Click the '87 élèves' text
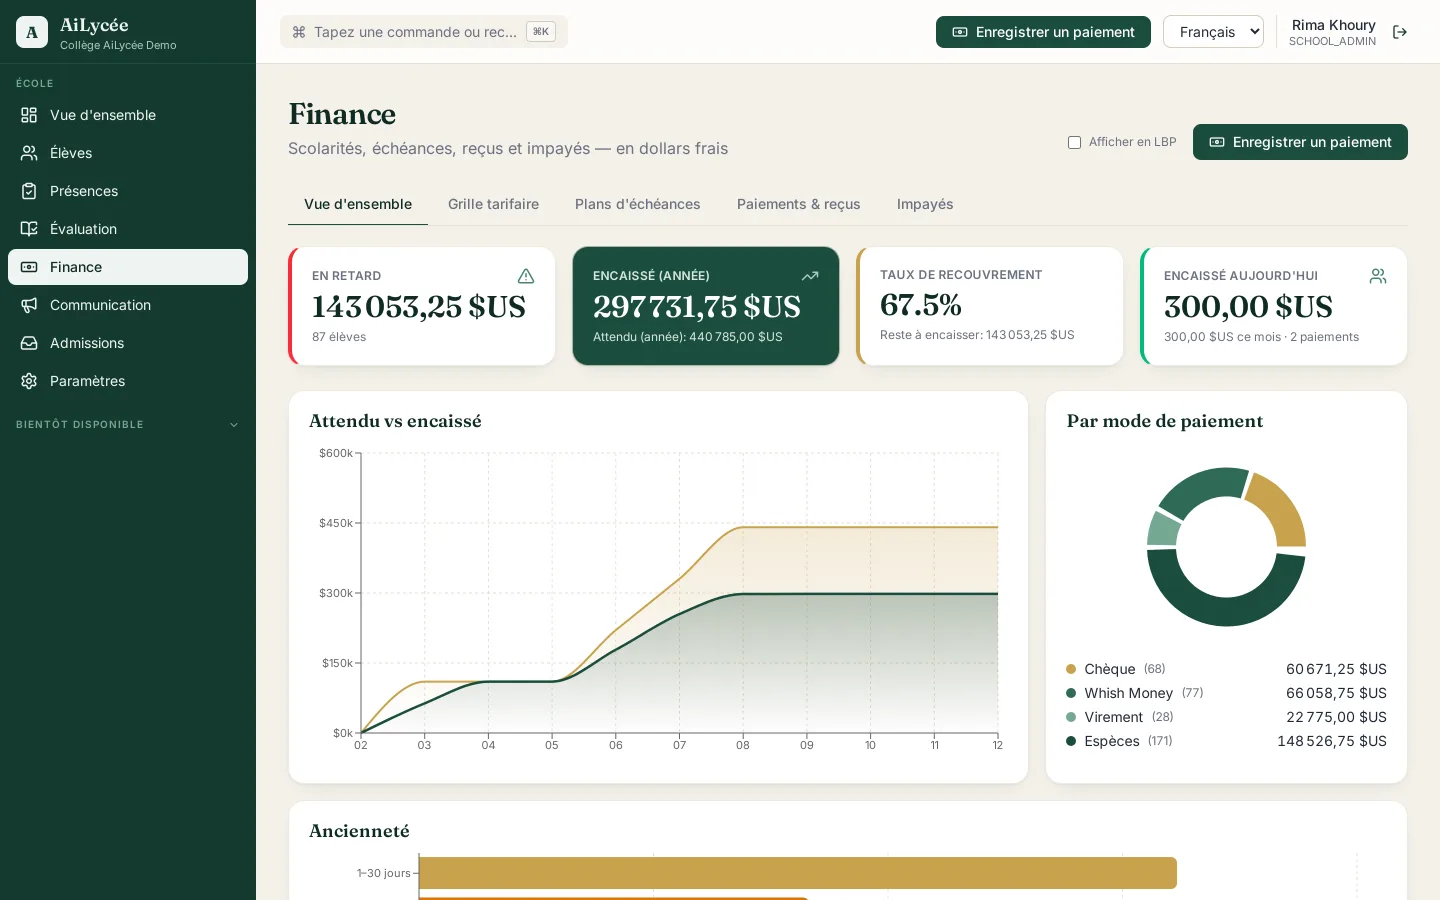The image size is (1440, 900). coord(339,337)
